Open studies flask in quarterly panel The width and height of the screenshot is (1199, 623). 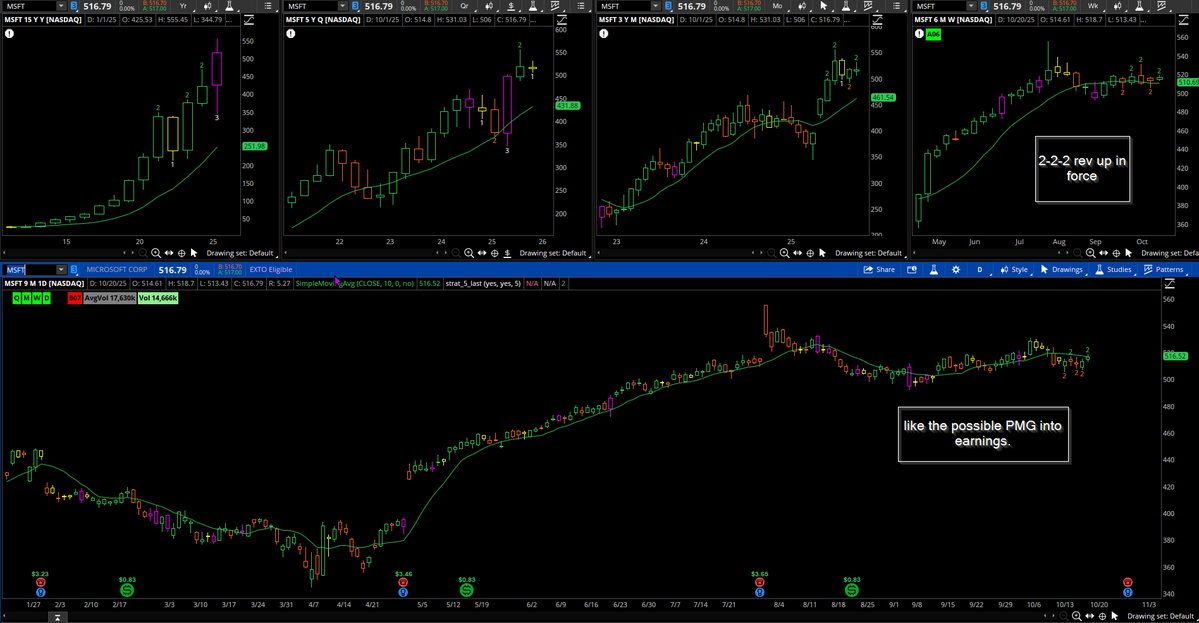pos(533,6)
